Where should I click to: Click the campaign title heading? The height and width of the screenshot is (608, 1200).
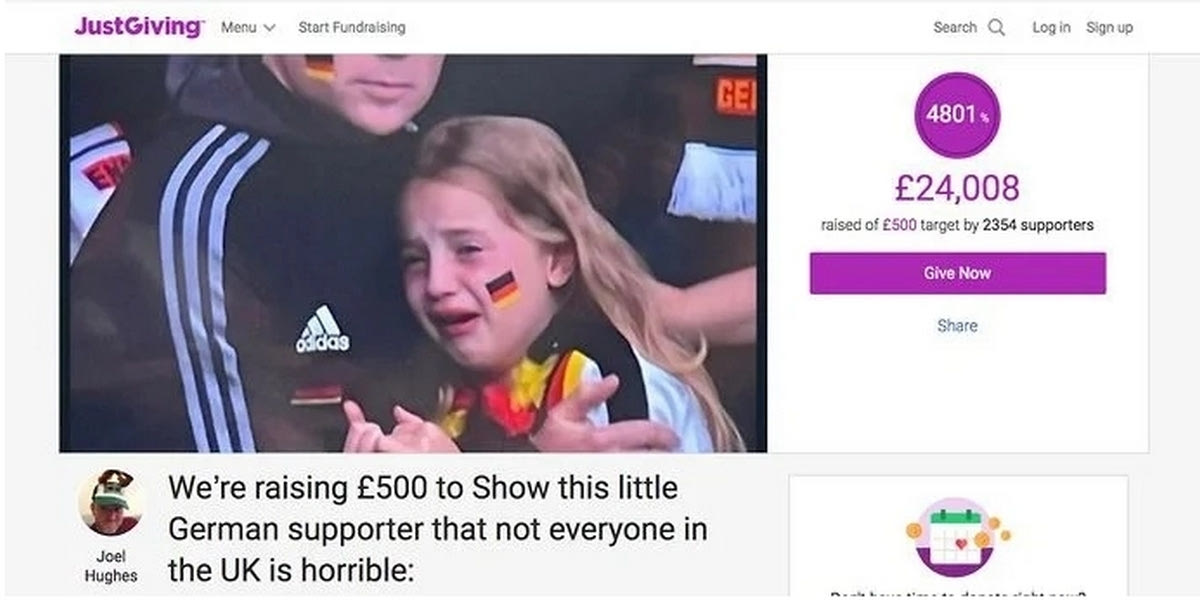coord(438,529)
